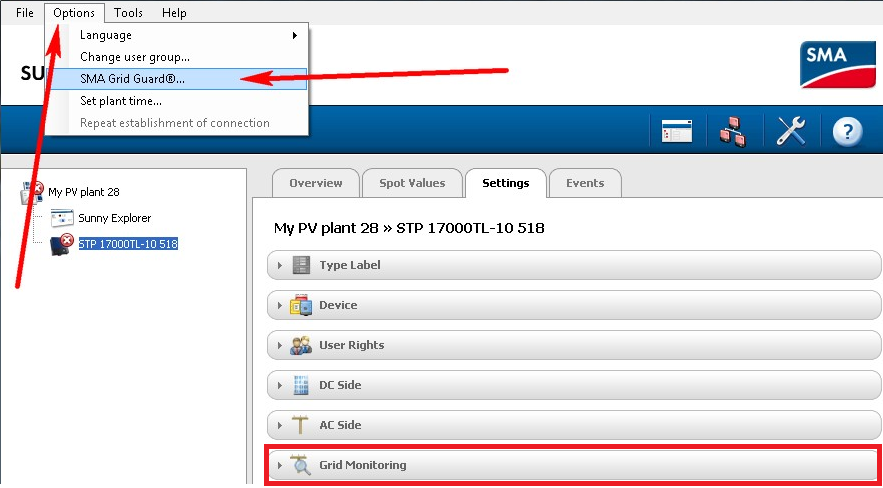Expand the DC Side section

pyautogui.click(x=573, y=386)
